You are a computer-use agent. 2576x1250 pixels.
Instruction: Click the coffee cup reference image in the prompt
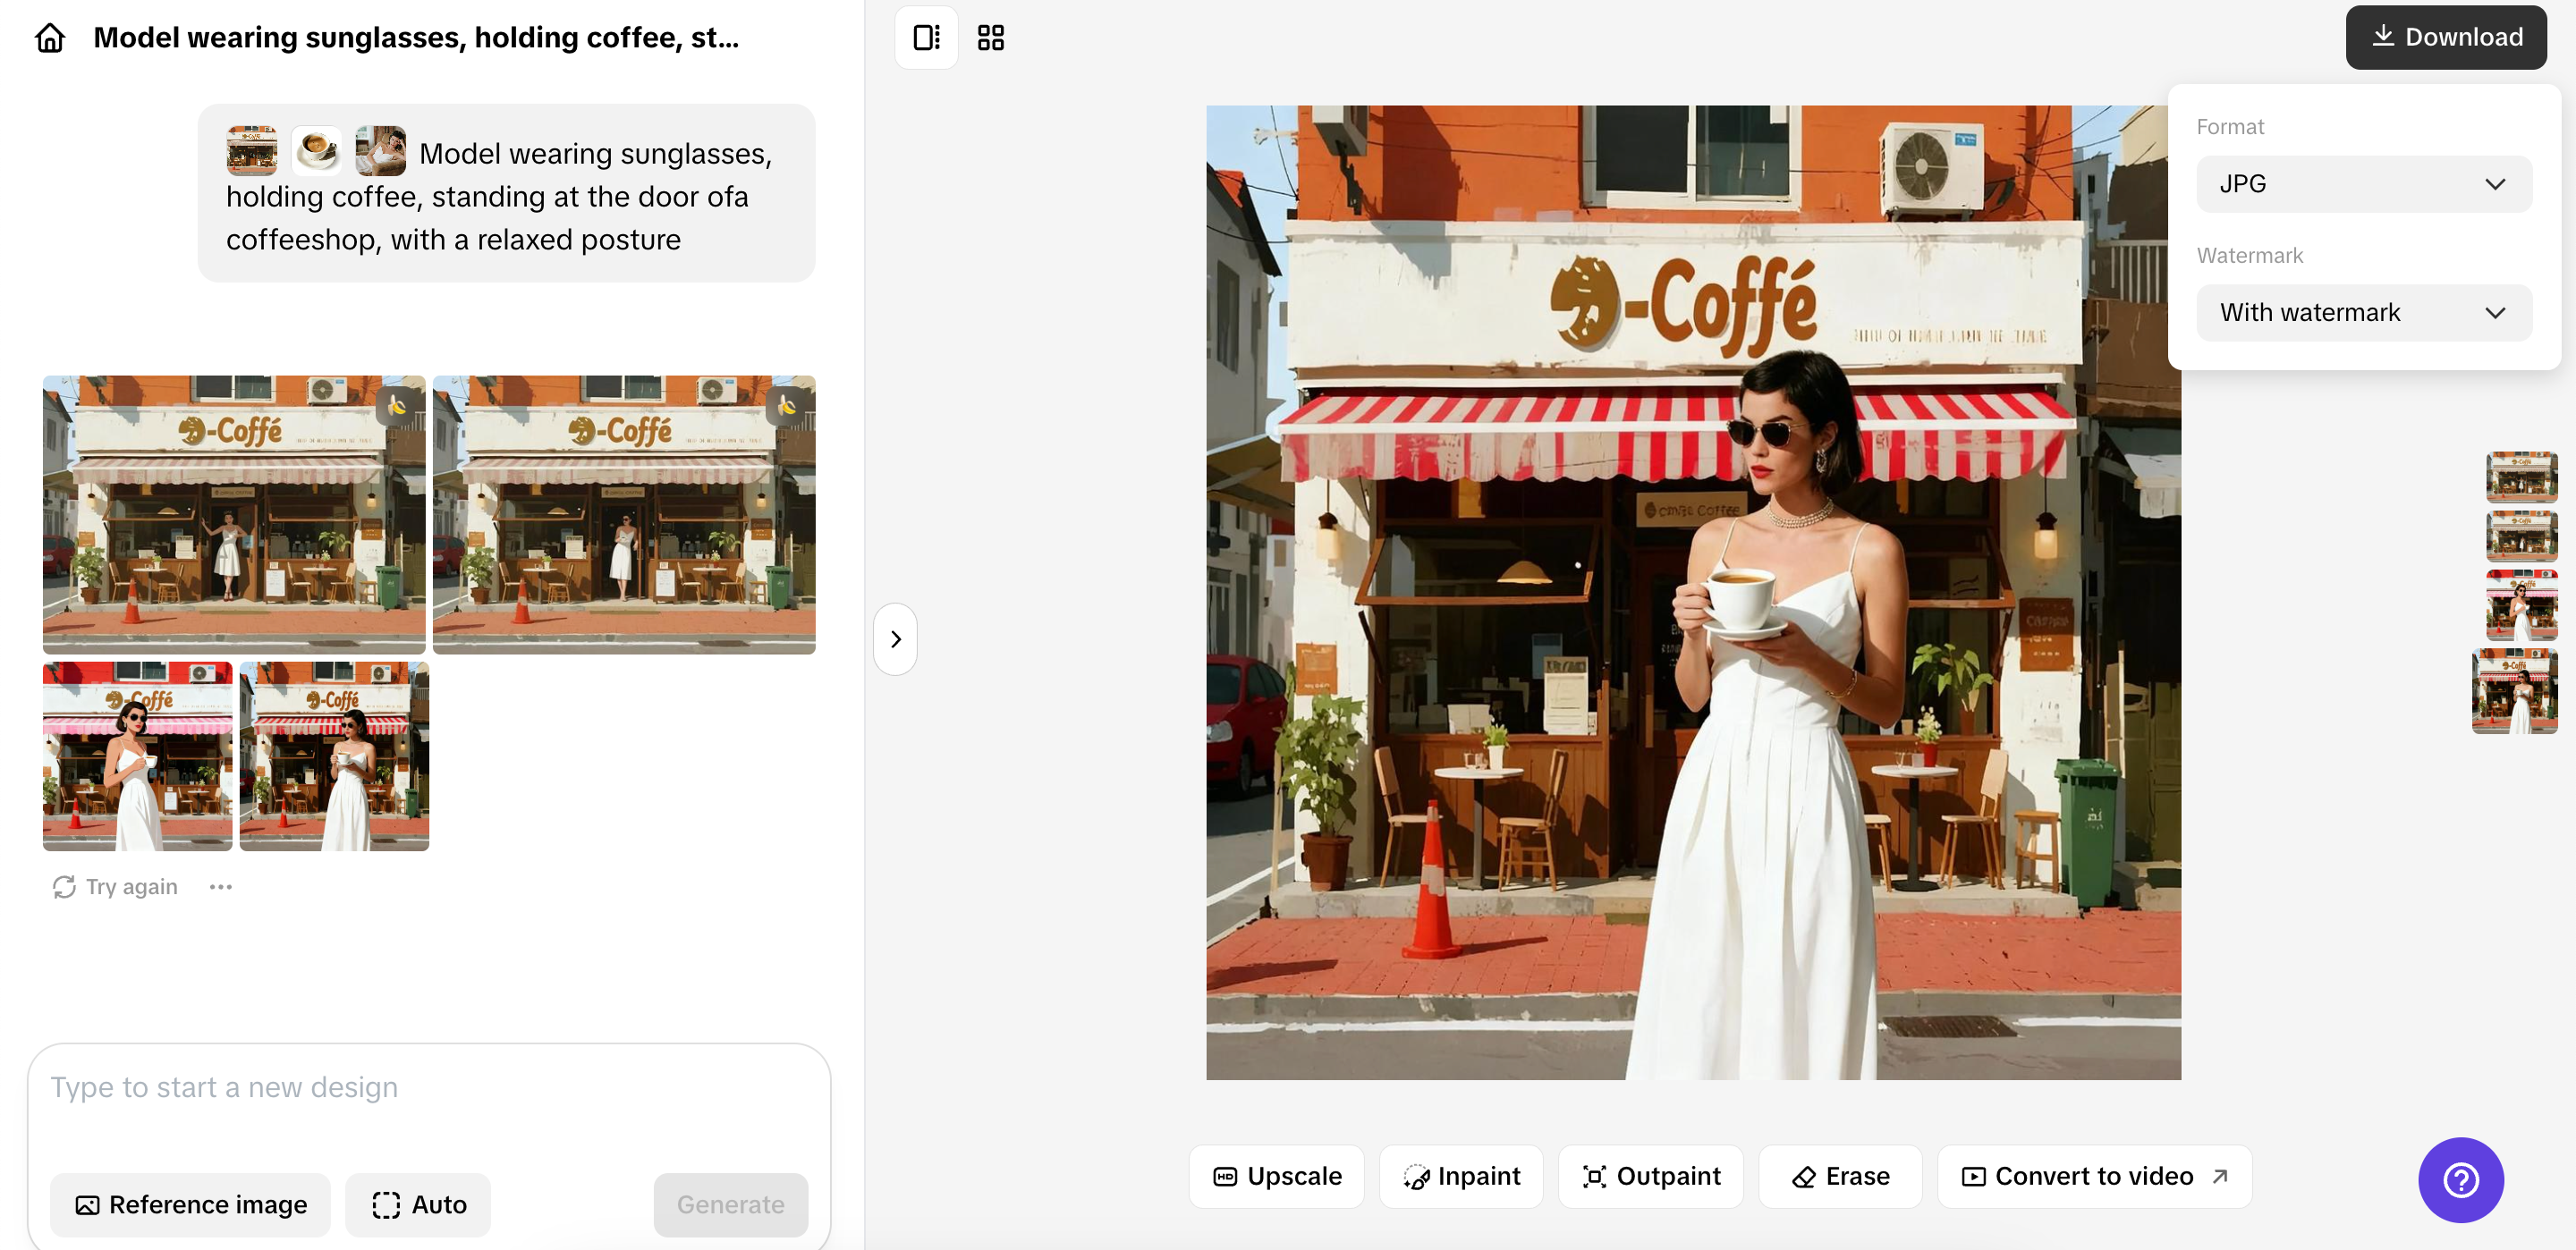tap(316, 150)
